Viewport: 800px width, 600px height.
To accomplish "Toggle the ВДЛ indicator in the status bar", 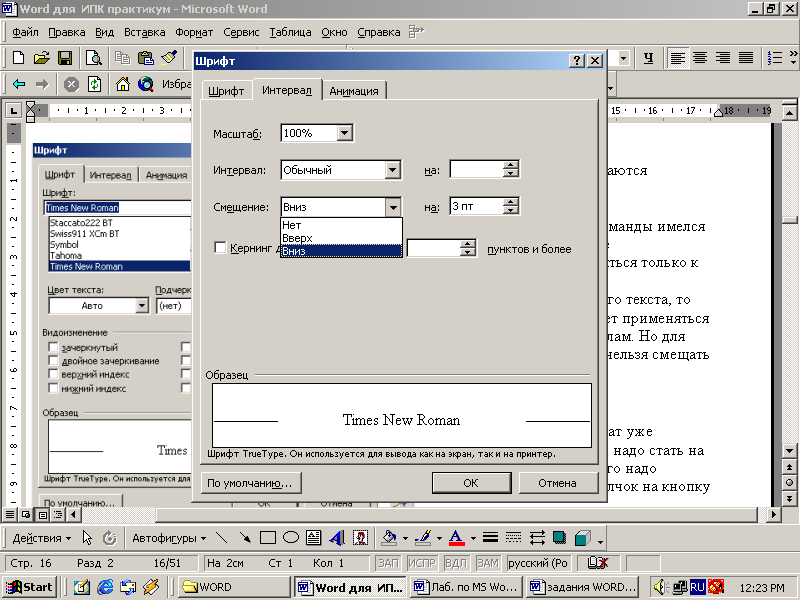I will click(x=455, y=563).
